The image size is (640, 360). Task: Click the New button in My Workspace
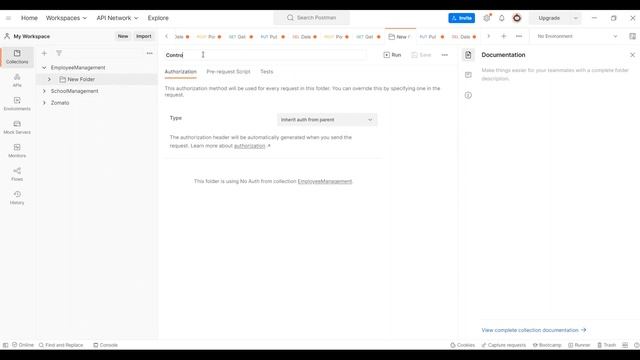pyautogui.click(x=123, y=36)
